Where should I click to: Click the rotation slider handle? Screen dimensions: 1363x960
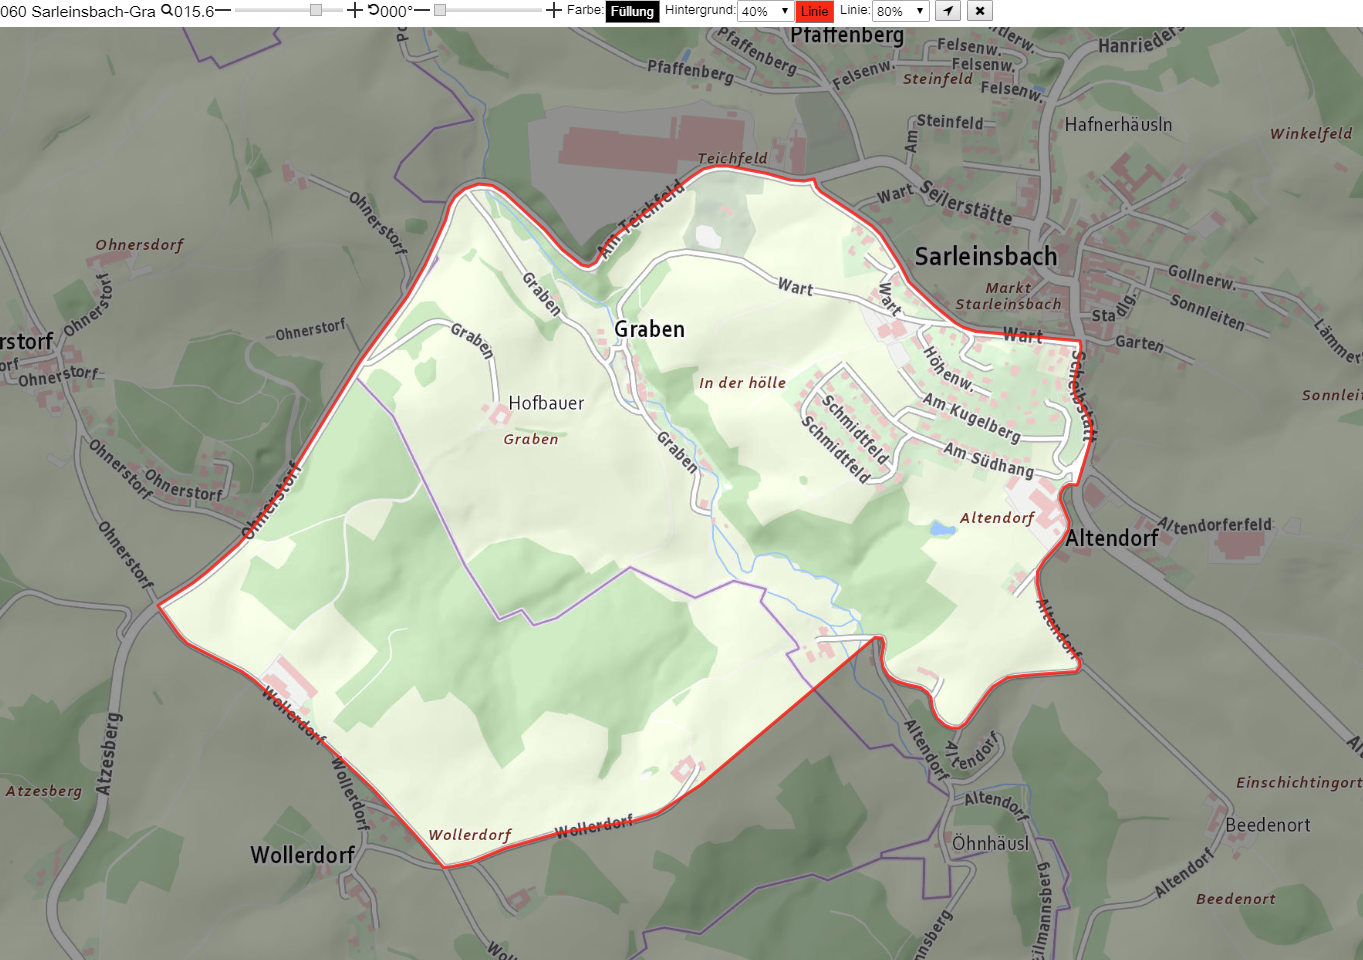[440, 11]
